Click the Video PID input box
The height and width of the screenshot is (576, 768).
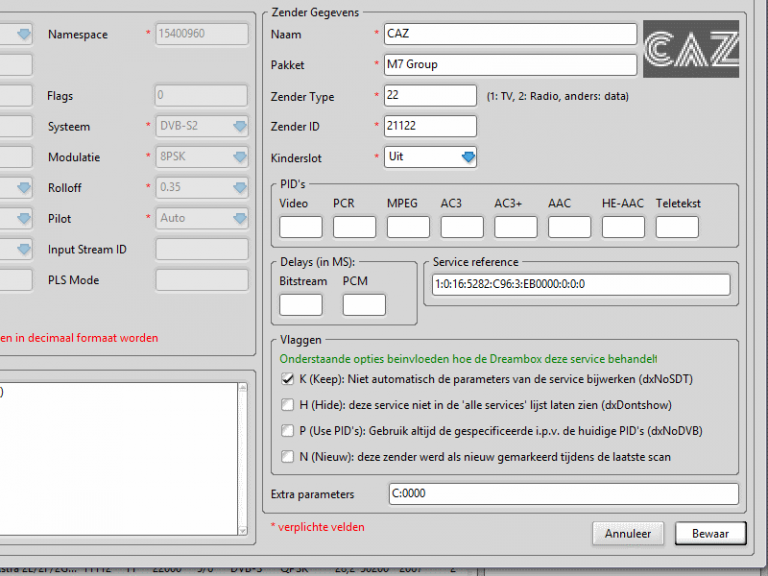pos(300,227)
